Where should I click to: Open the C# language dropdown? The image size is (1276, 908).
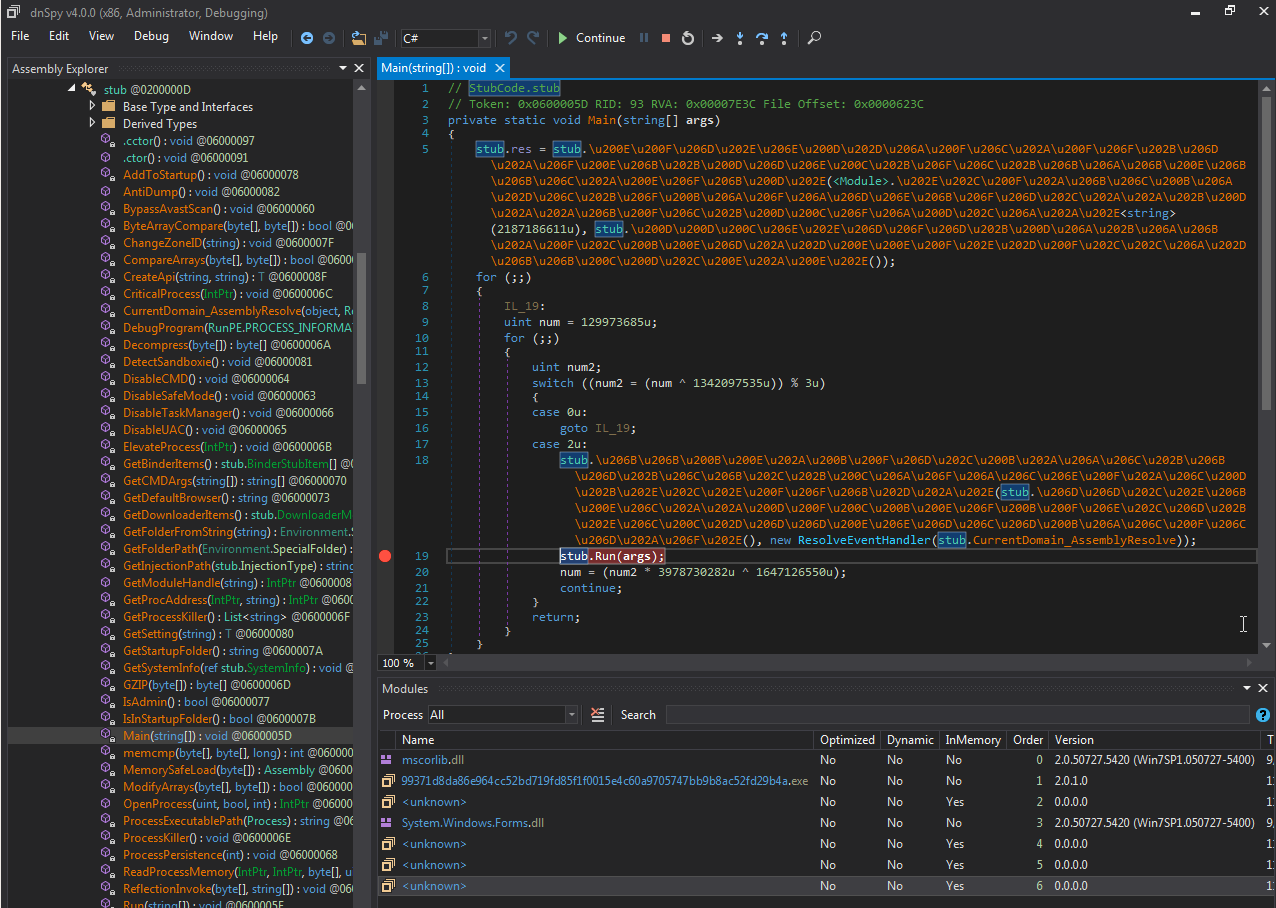click(485, 38)
